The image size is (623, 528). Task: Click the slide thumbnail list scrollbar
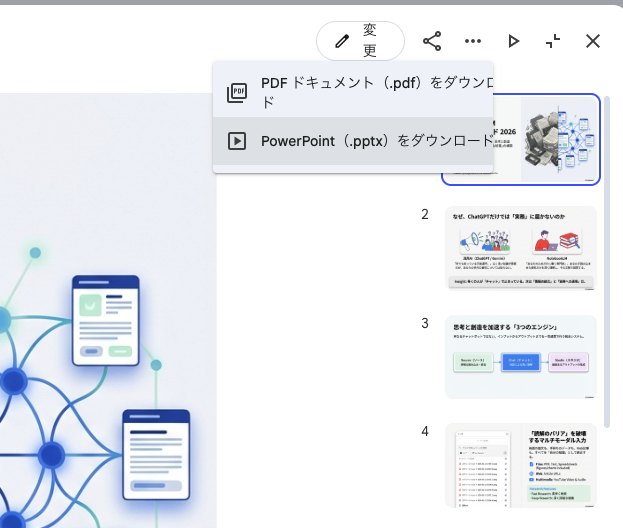607,262
